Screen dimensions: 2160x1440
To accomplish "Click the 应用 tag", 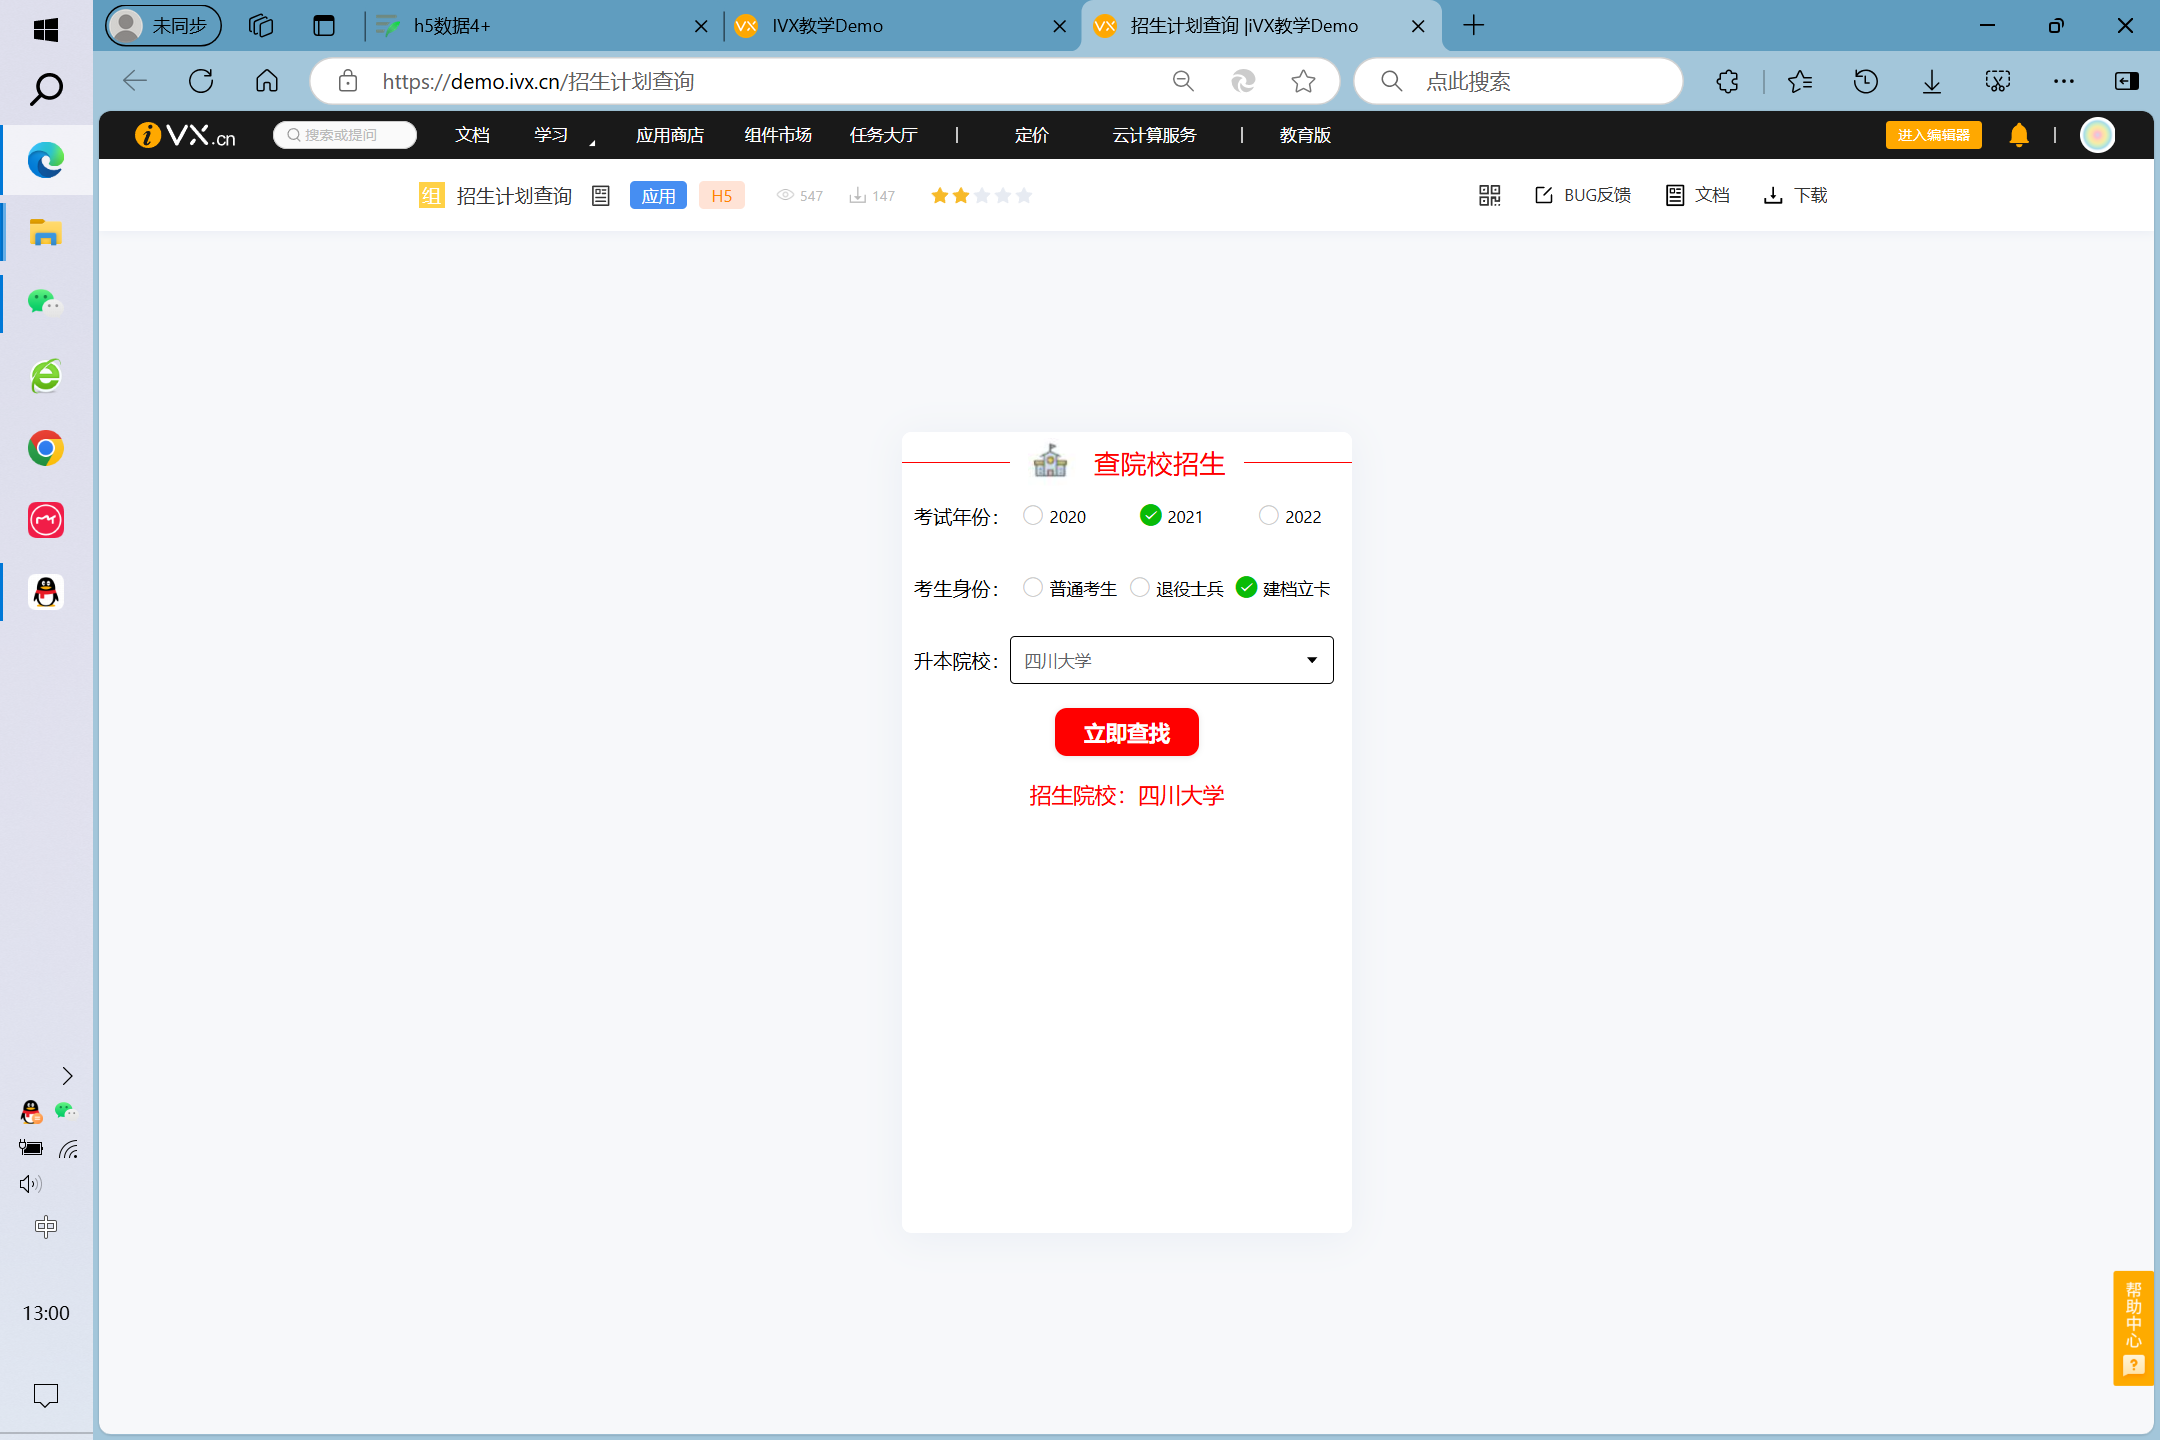I will pos(658,195).
